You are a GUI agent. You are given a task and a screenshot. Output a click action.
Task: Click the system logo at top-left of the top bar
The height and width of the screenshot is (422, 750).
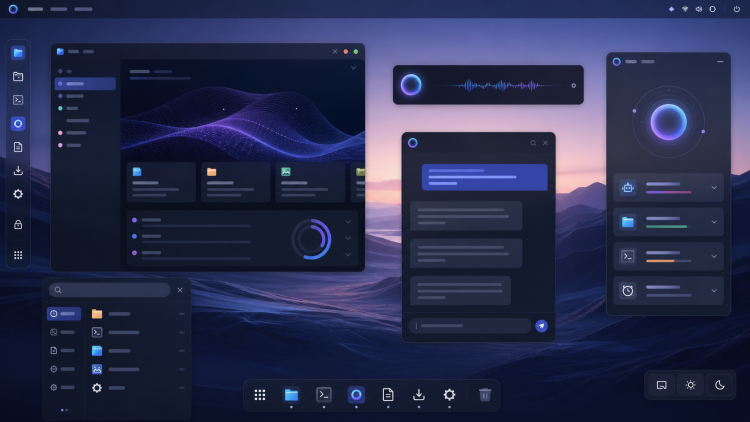[x=13, y=9]
